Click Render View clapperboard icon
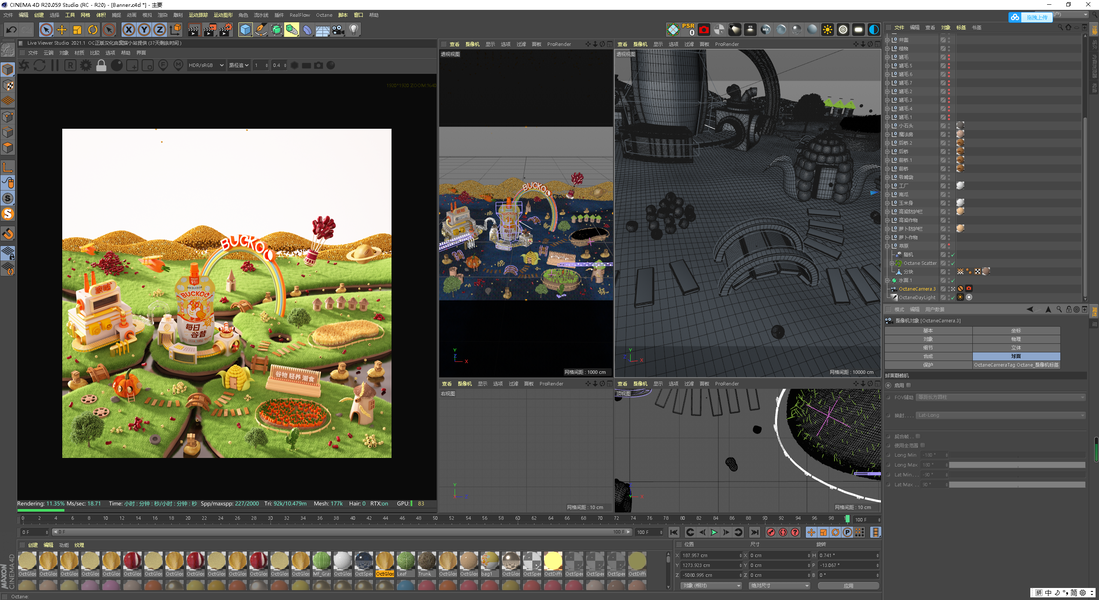 [193, 29]
